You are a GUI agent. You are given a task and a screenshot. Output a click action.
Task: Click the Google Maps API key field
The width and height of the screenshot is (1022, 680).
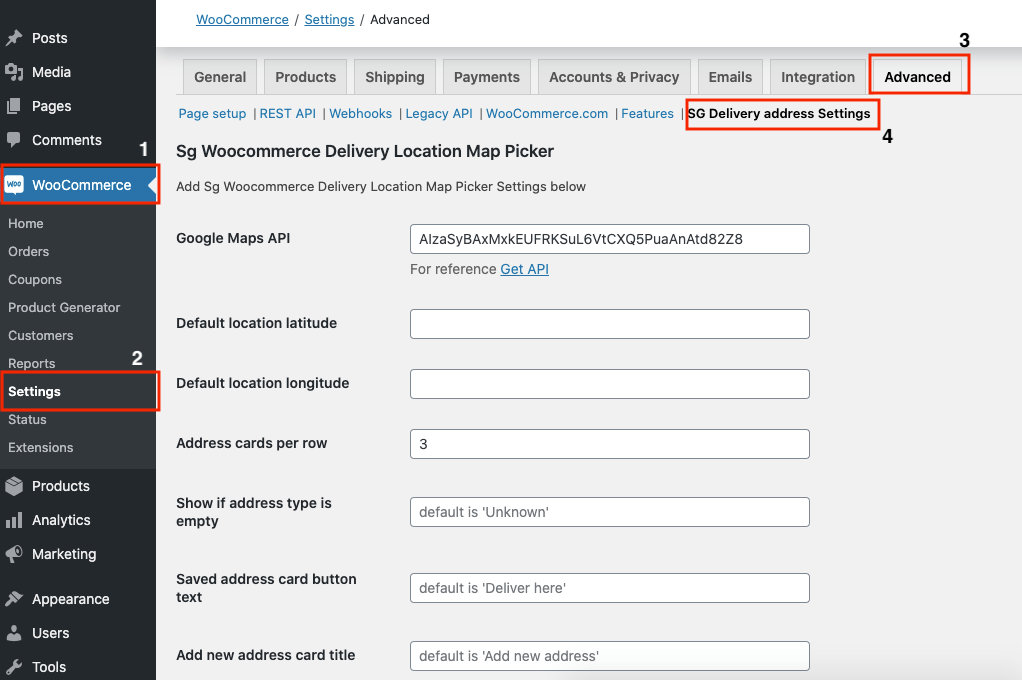[x=610, y=239]
